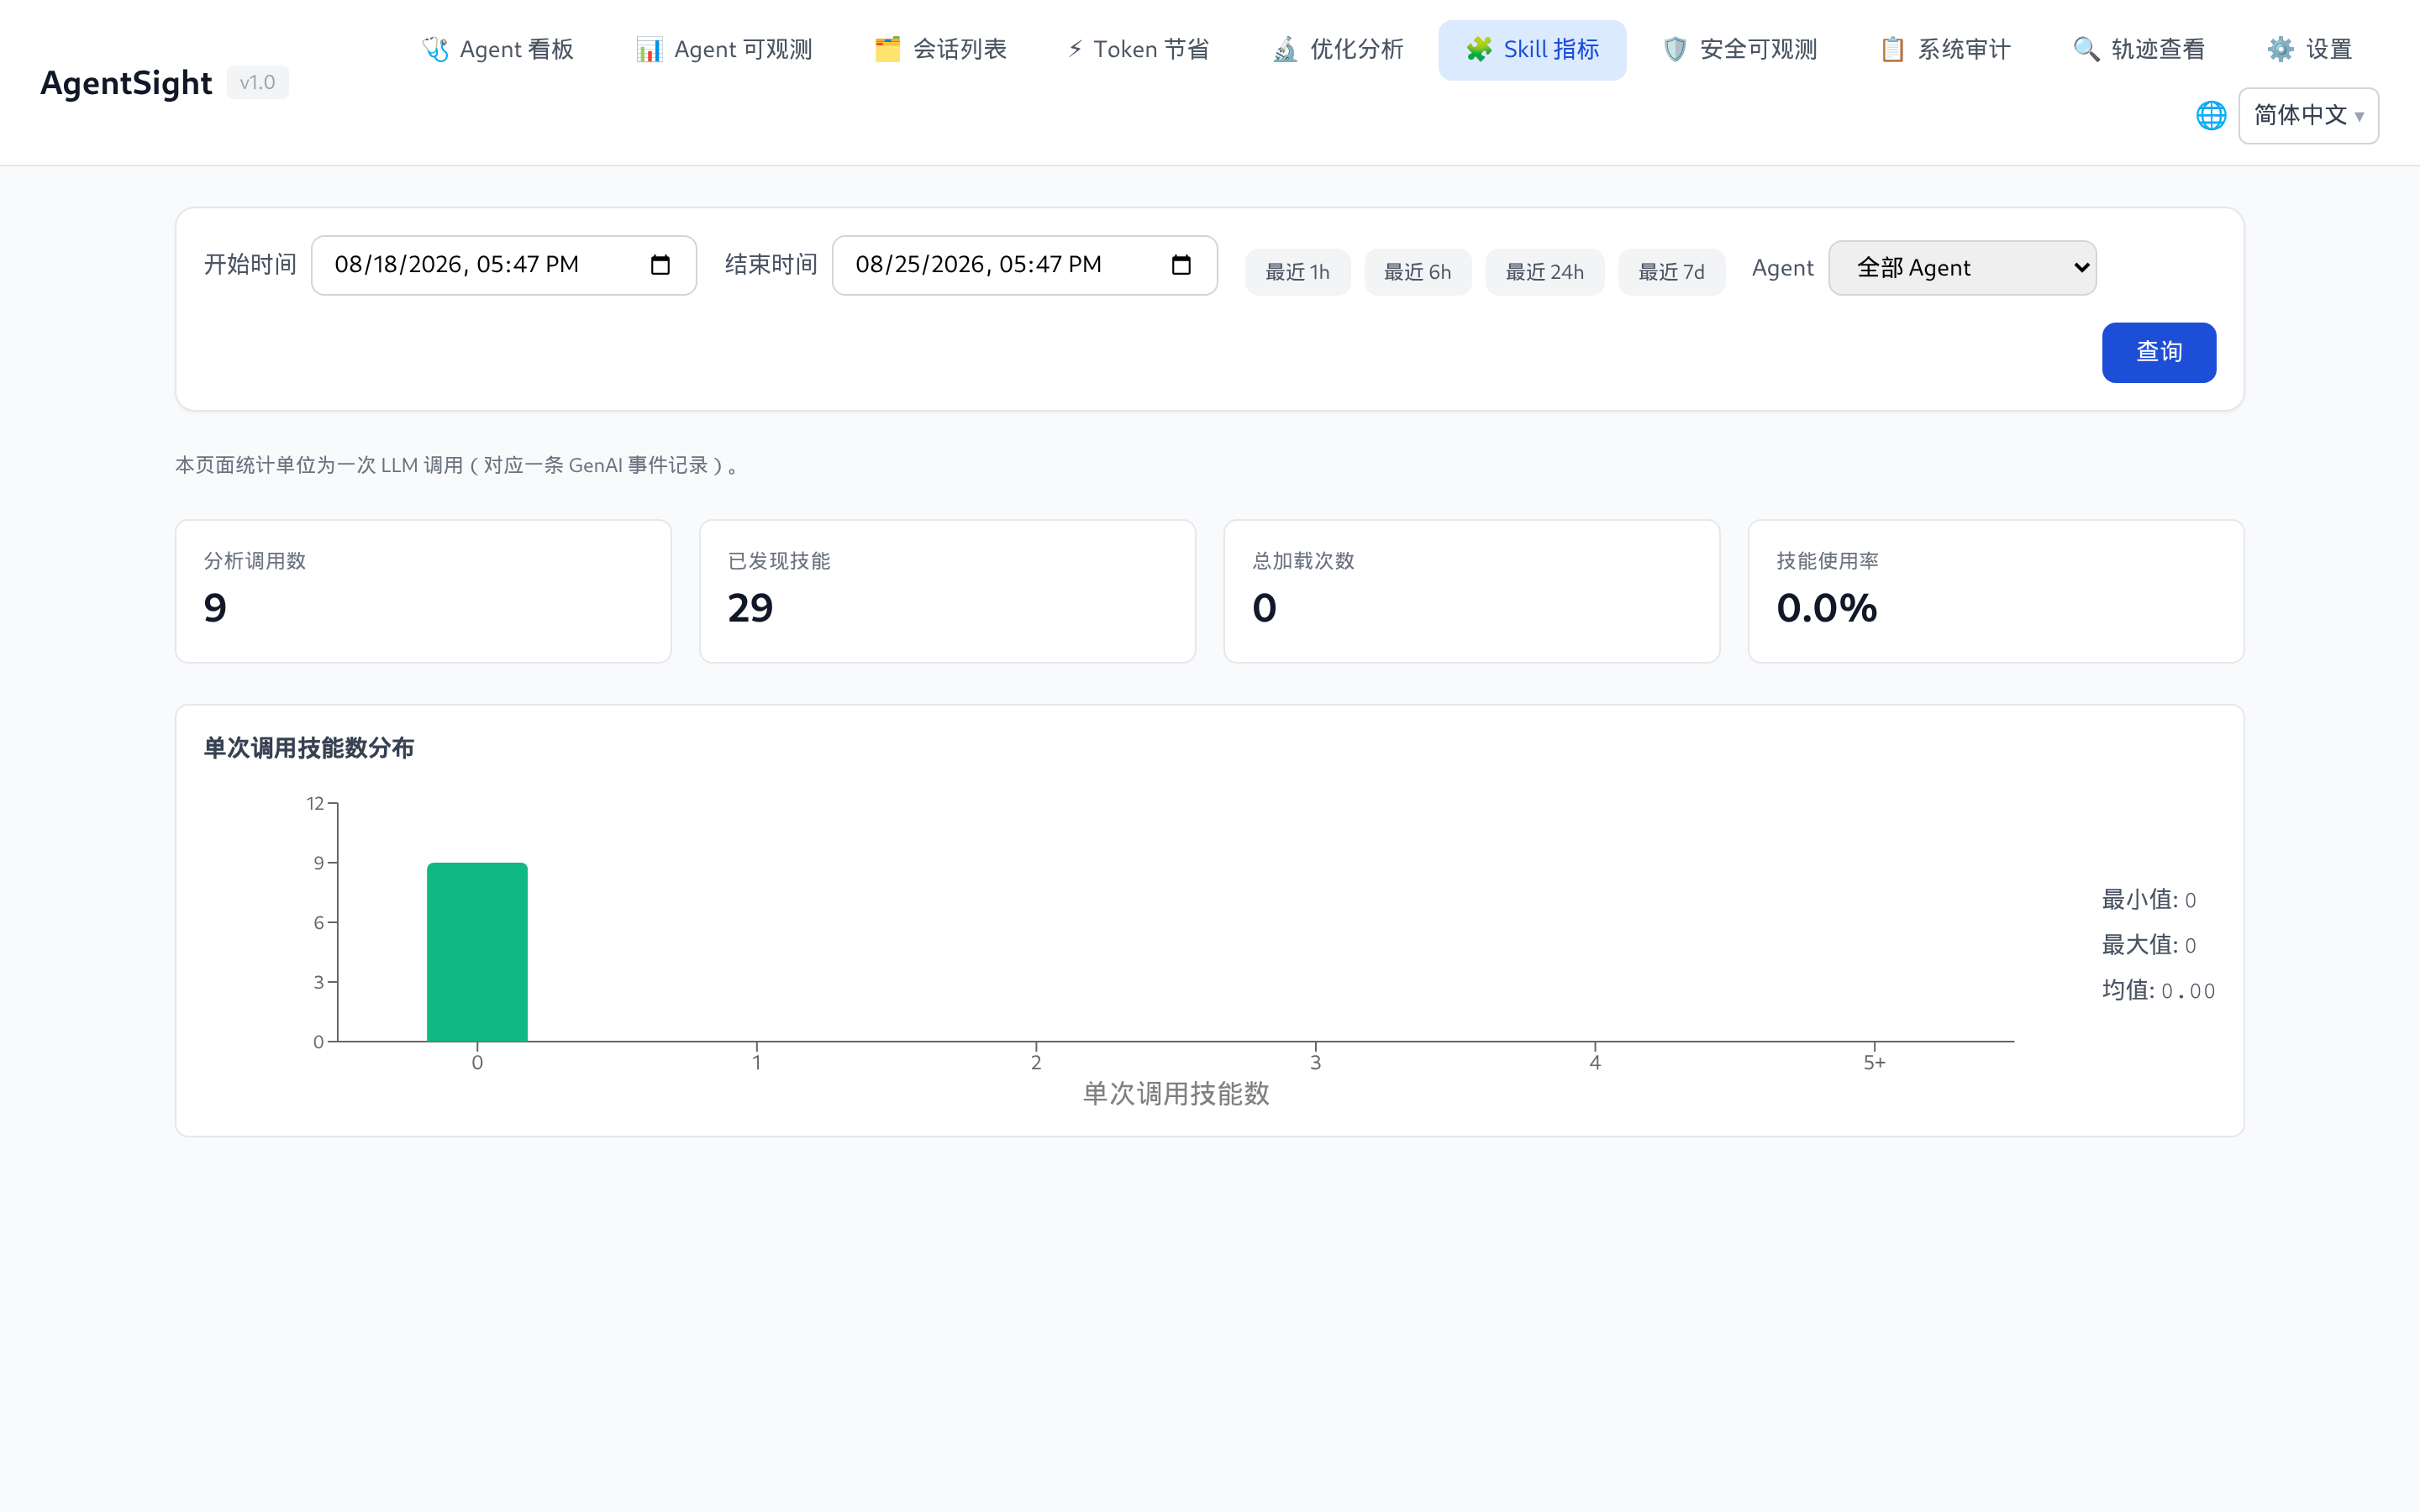Click the 分析调用数 value 9

tap(215, 608)
